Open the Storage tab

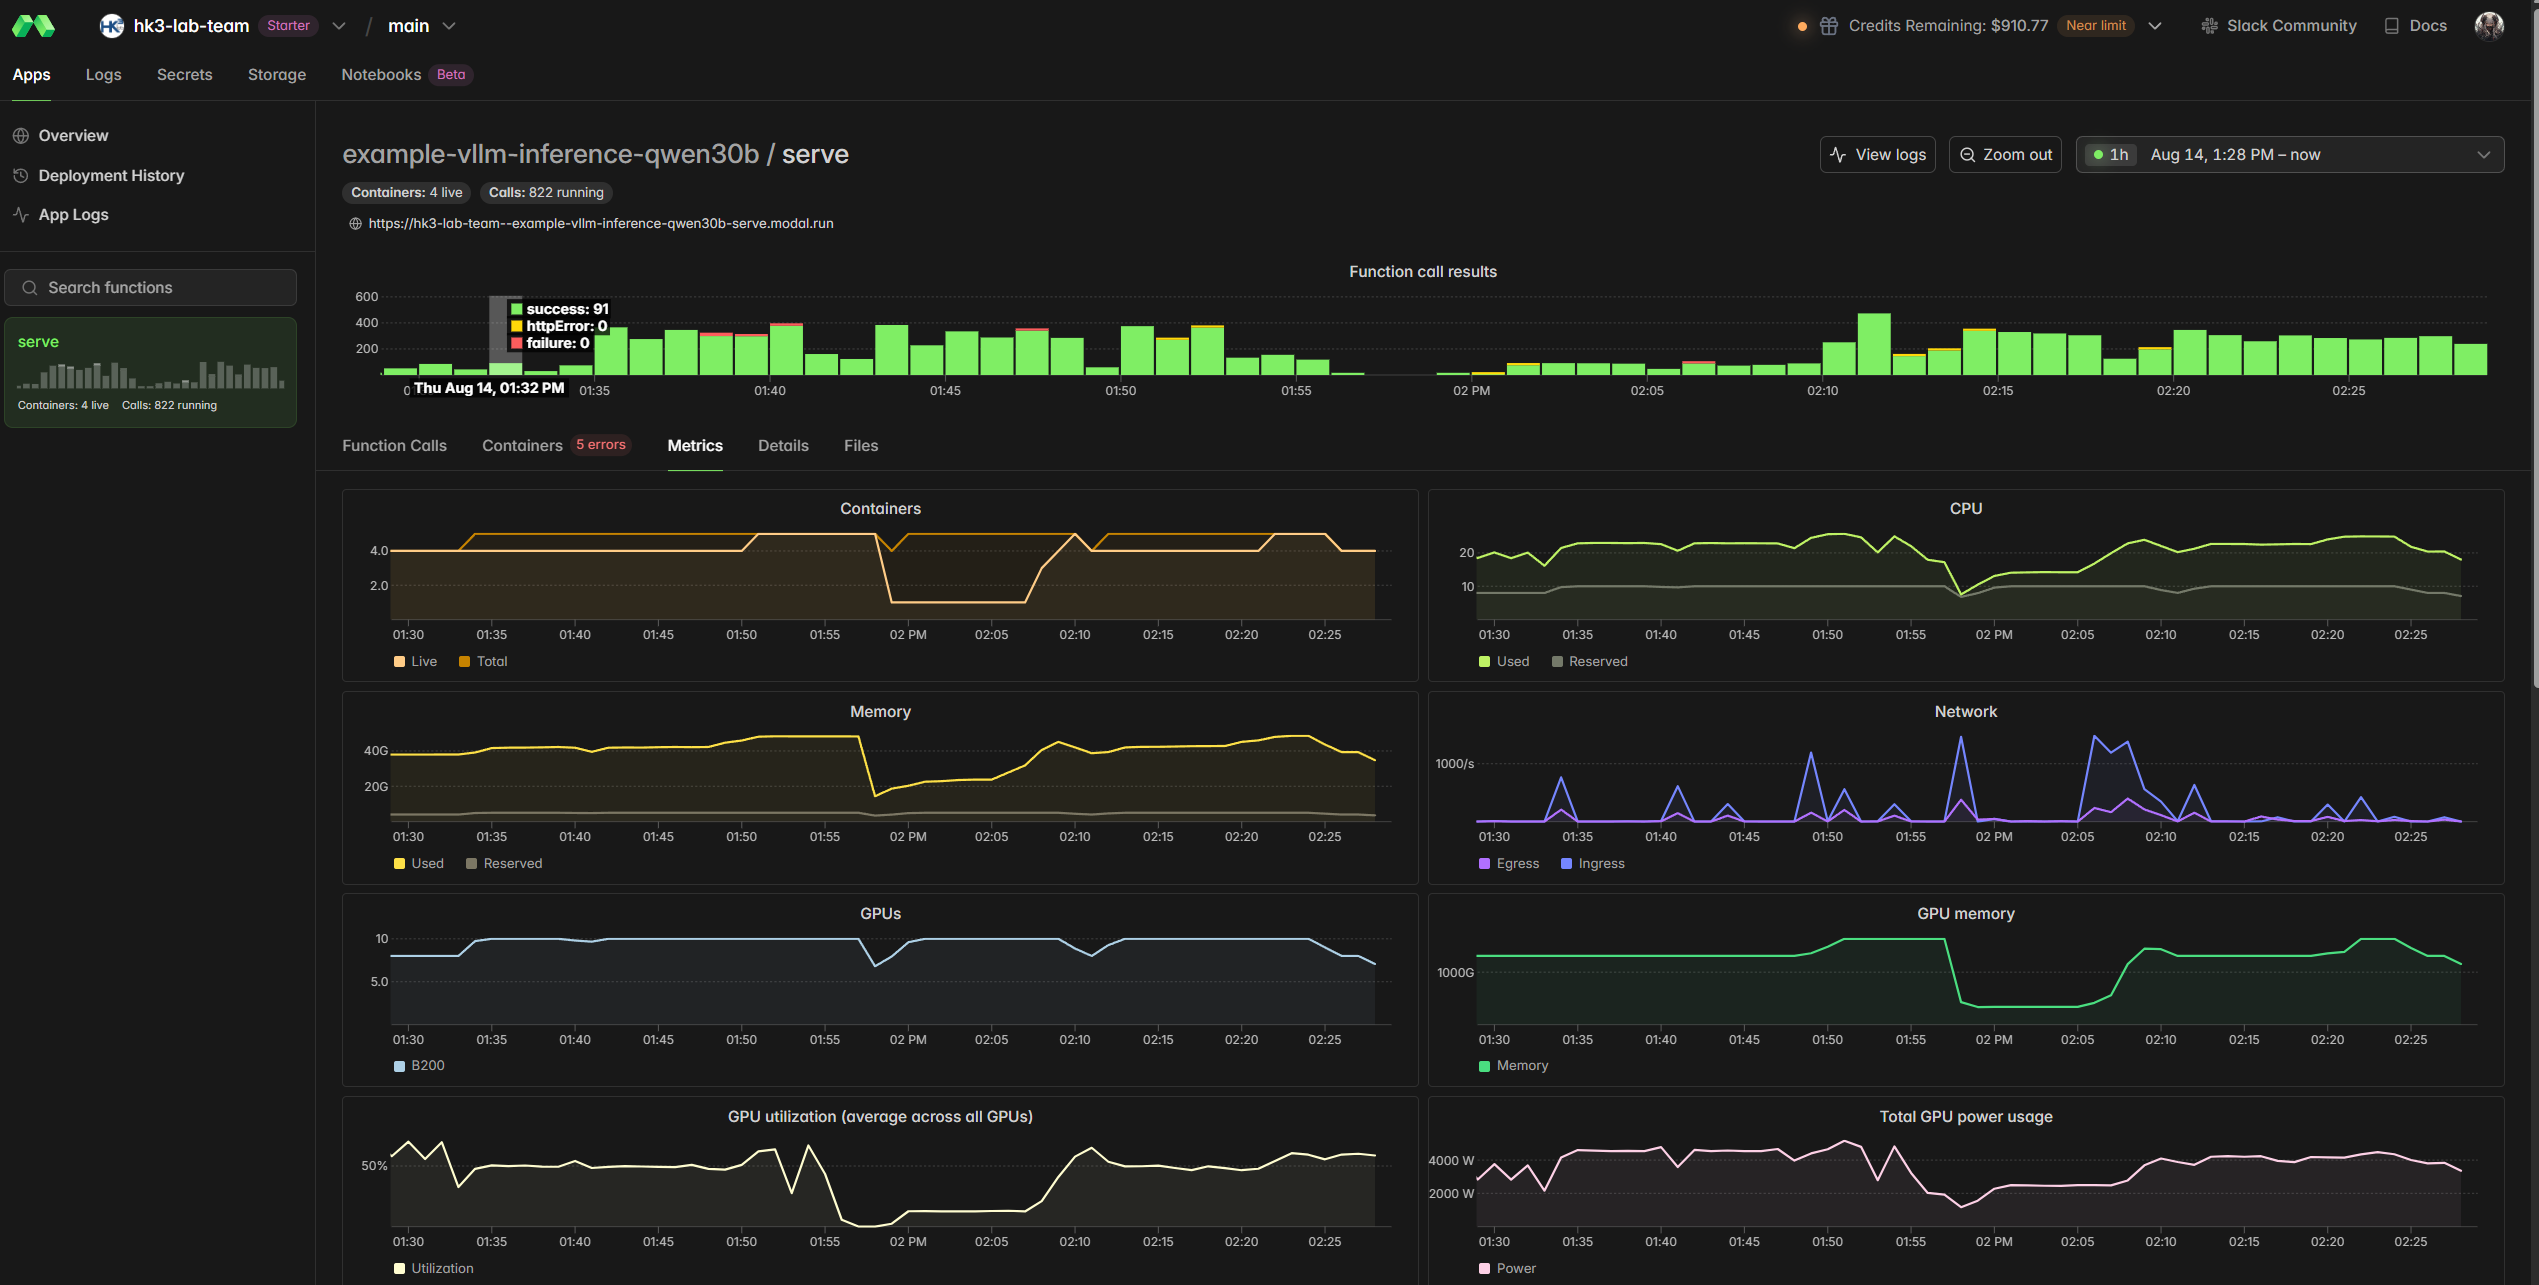[276, 75]
